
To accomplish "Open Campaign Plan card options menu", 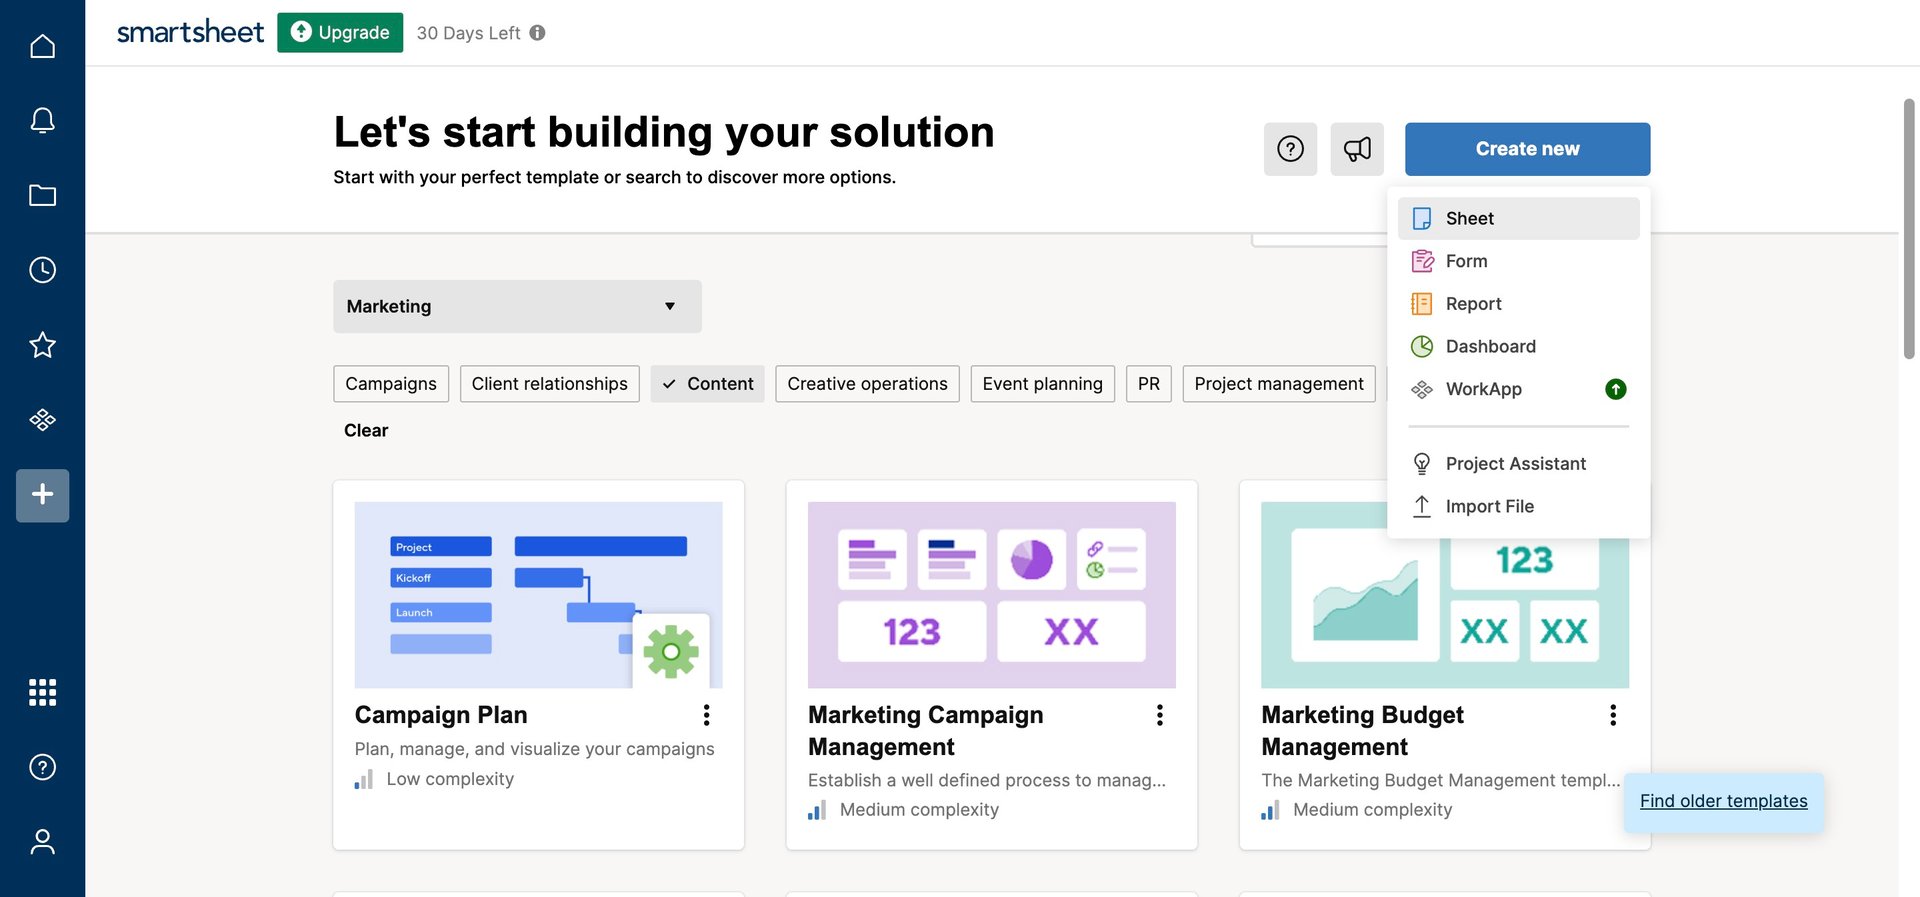I will 706,715.
